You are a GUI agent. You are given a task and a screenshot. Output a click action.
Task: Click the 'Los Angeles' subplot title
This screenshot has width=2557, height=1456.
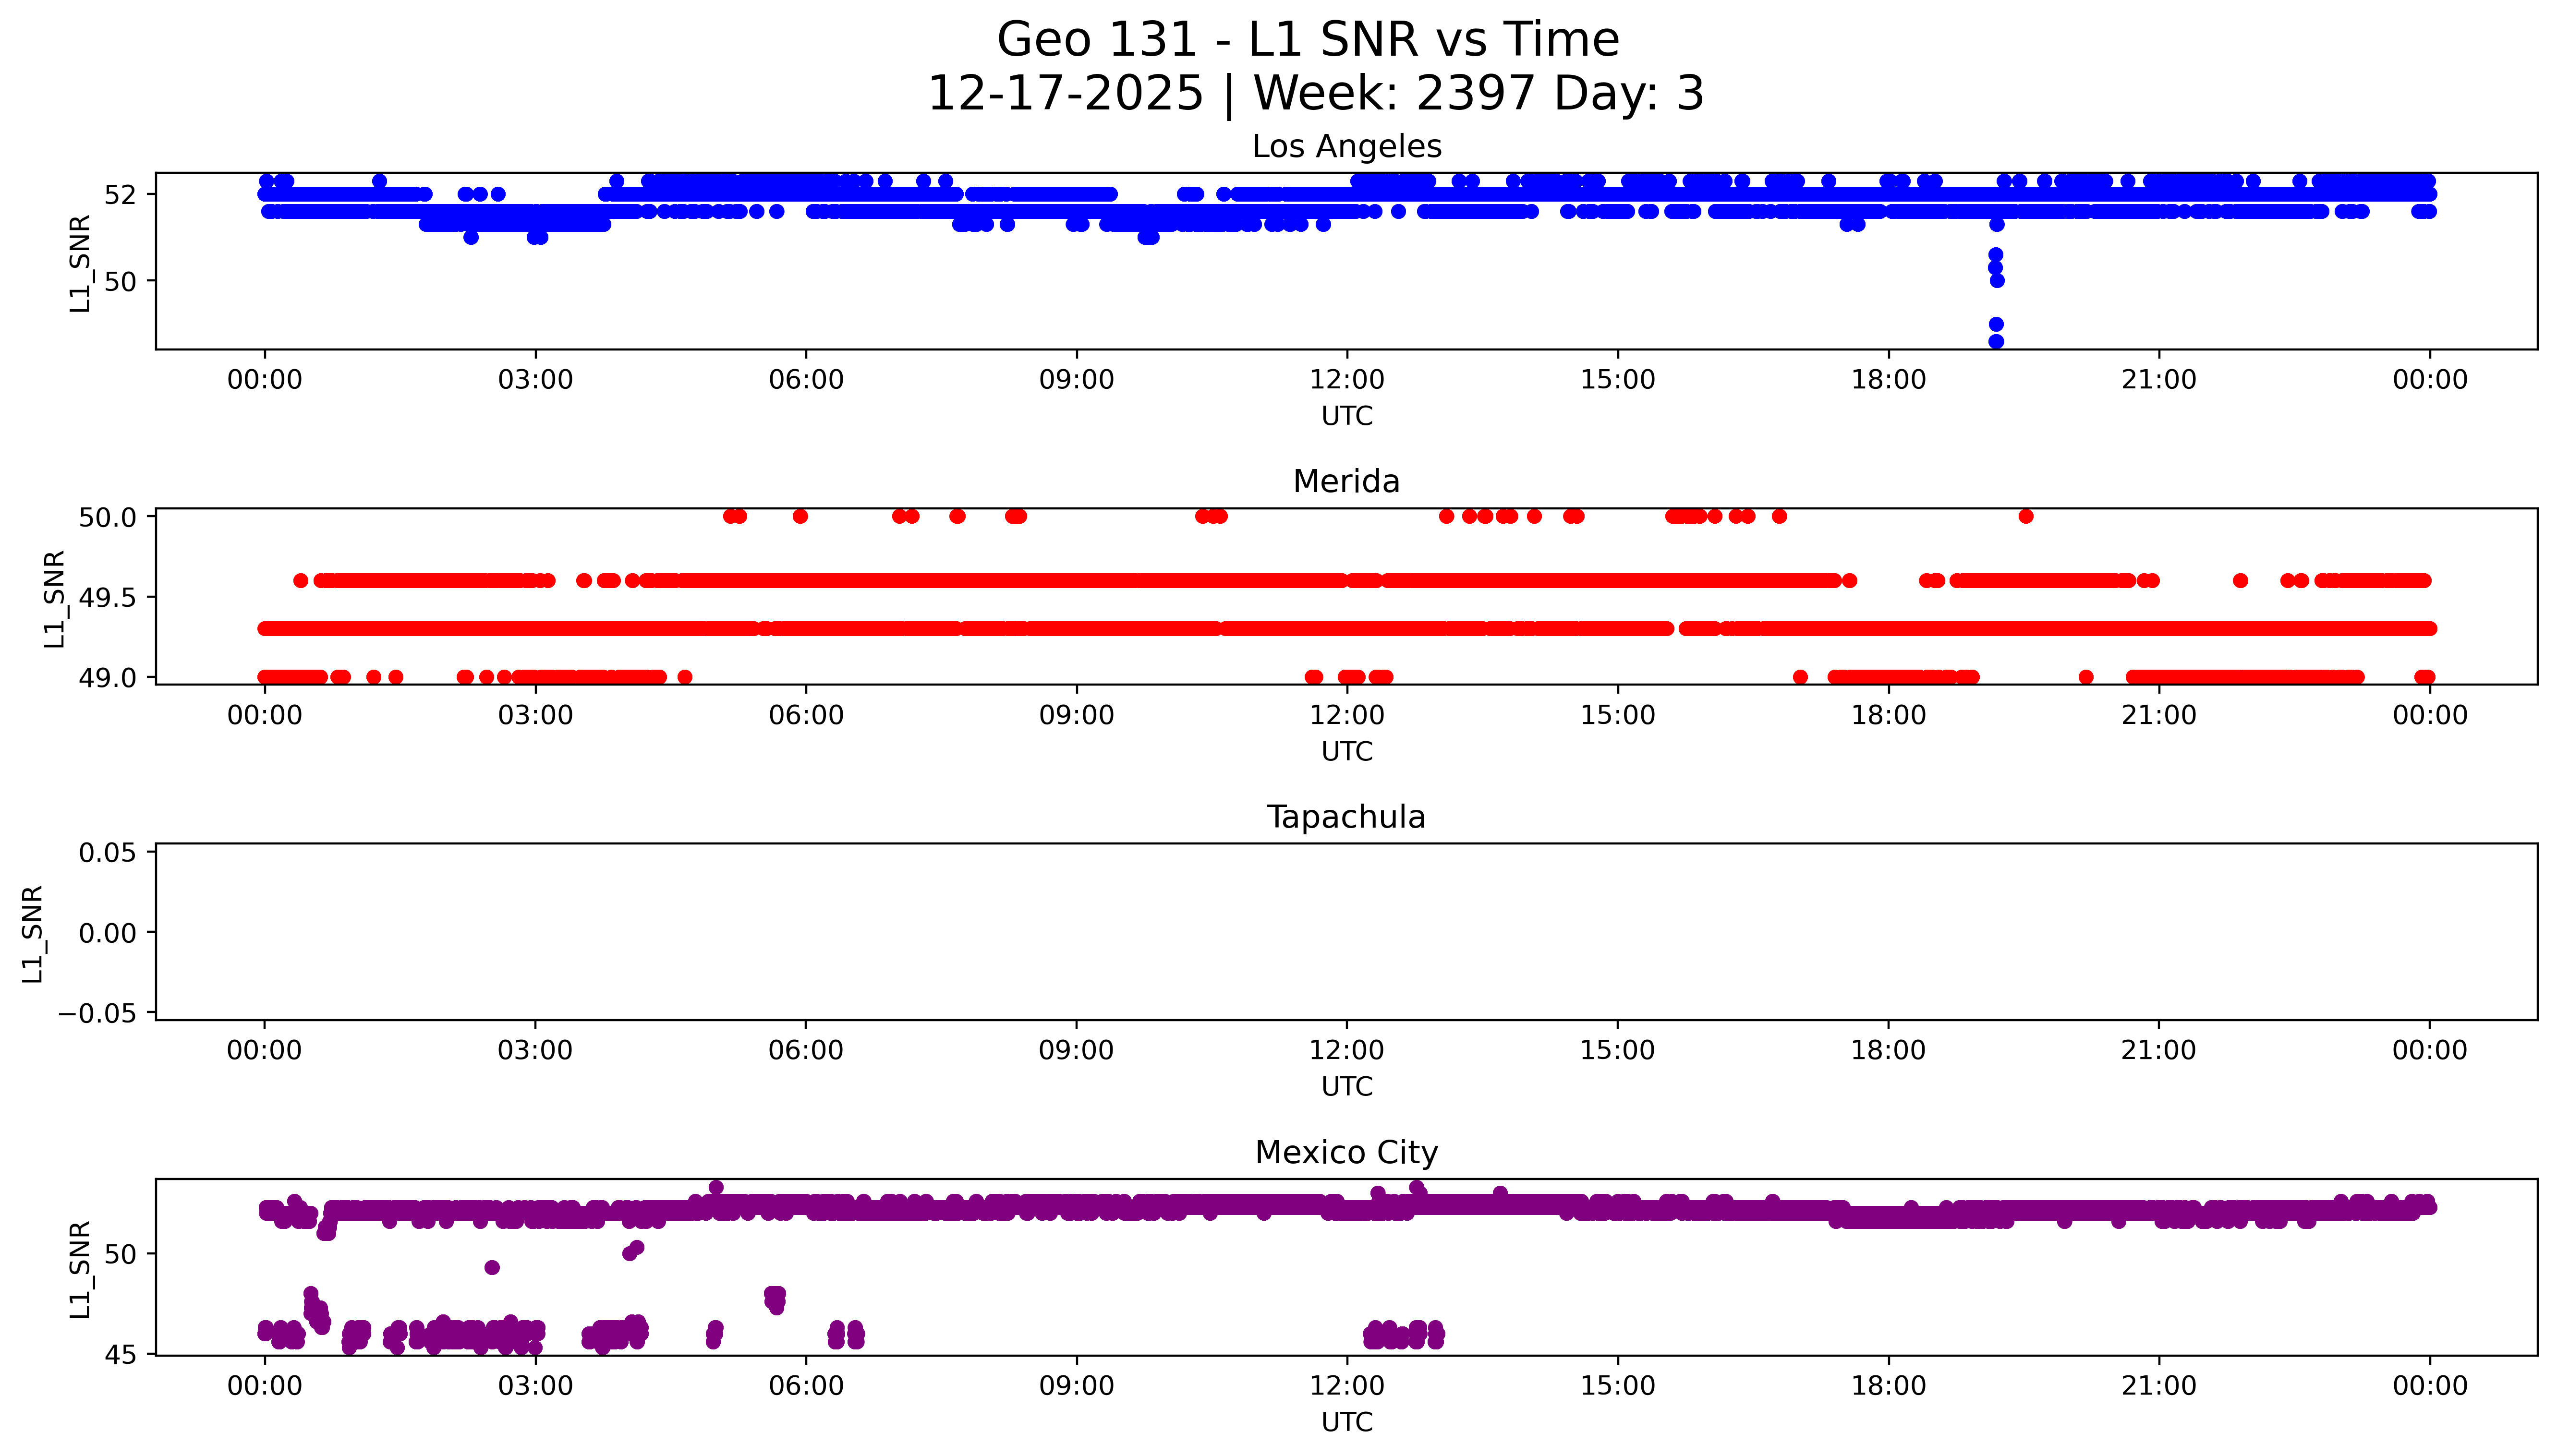[1346, 146]
